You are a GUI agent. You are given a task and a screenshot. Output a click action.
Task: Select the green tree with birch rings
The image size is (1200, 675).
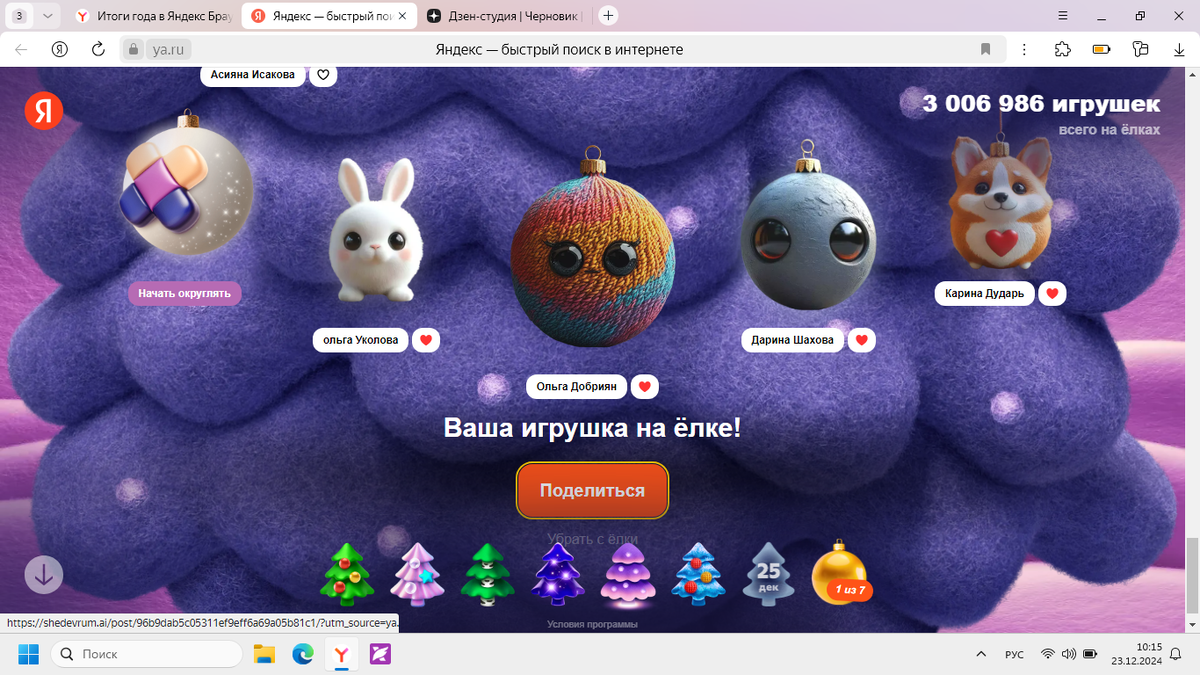click(x=487, y=574)
